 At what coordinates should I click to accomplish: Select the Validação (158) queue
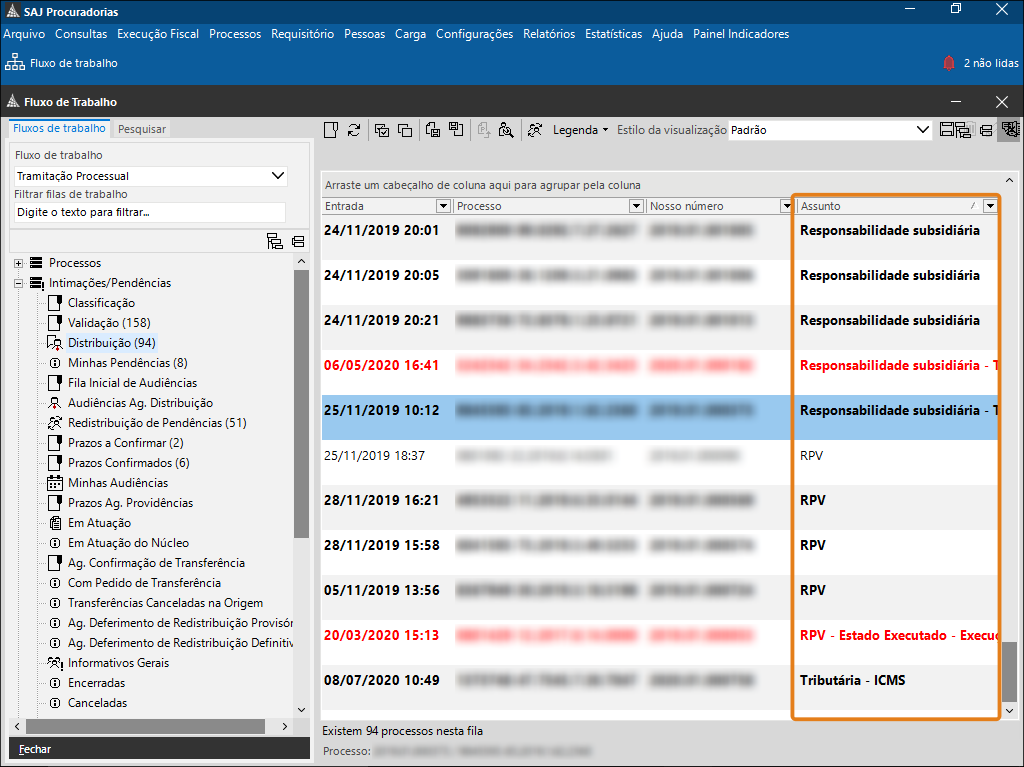(x=108, y=323)
